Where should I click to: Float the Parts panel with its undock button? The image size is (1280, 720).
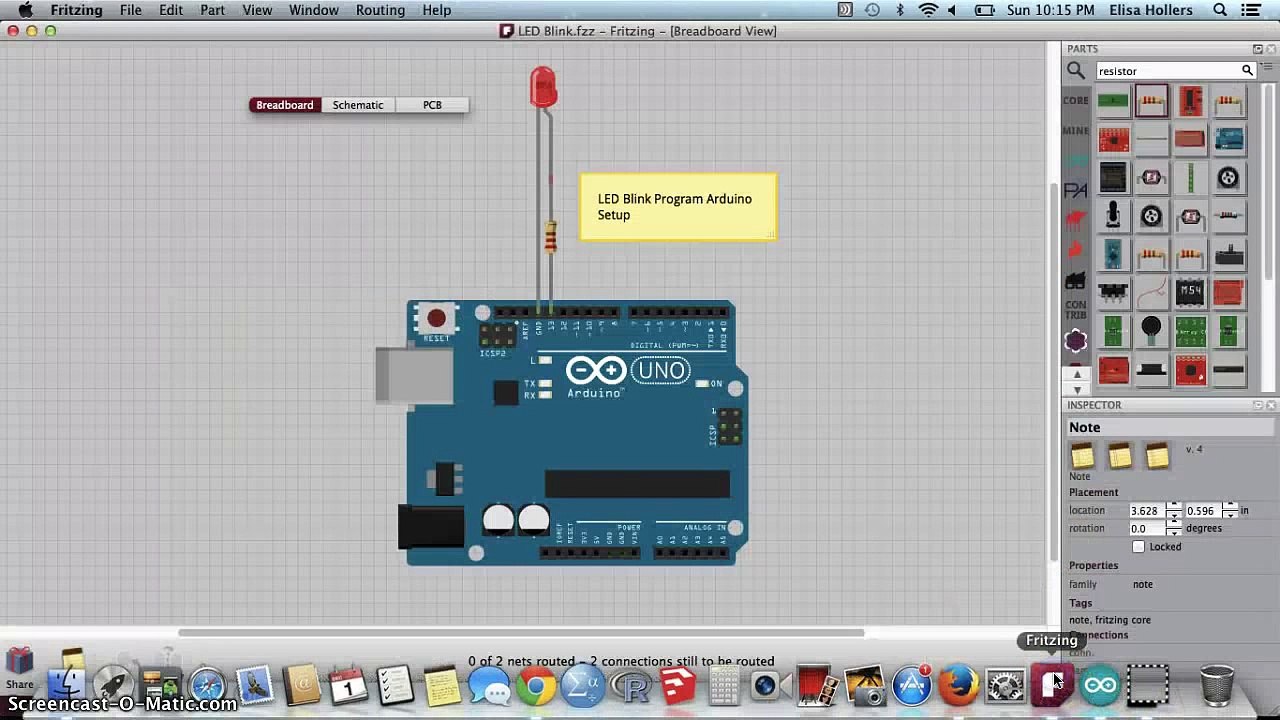point(1257,49)
